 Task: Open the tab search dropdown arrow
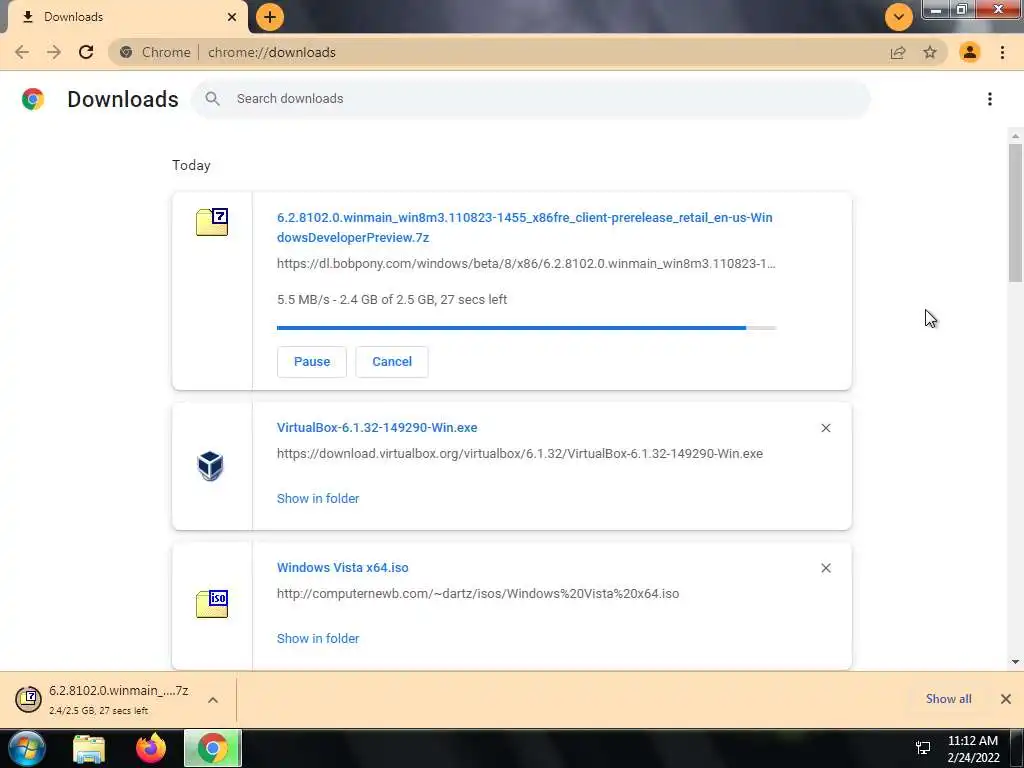pos(899,17)
